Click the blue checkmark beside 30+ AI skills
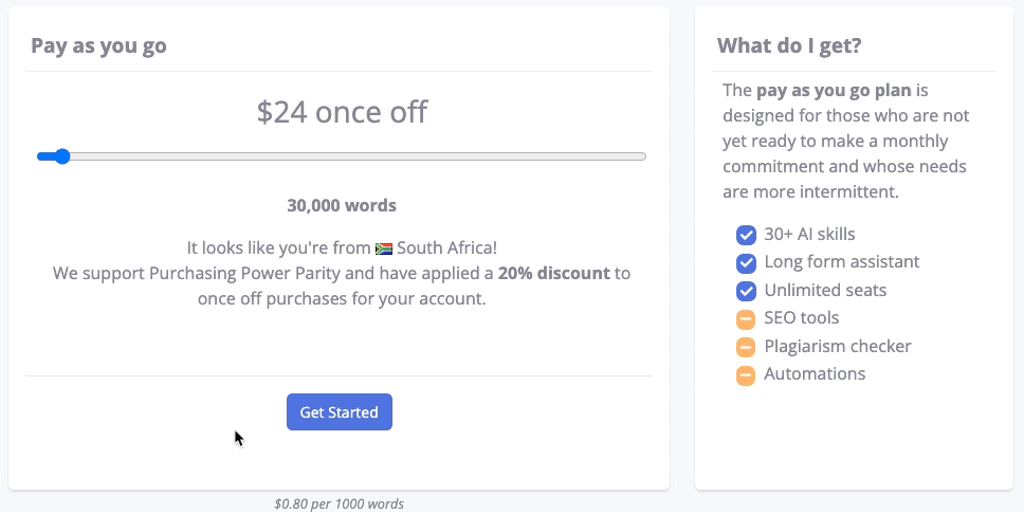 pyautogui.click(x=746, y=235)
